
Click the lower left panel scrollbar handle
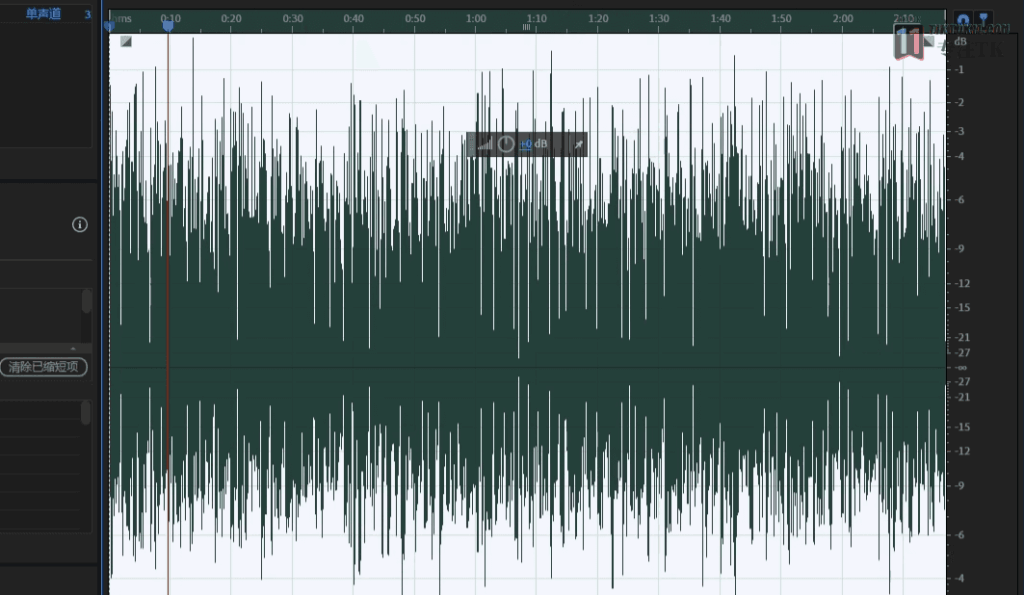point(87,411)
